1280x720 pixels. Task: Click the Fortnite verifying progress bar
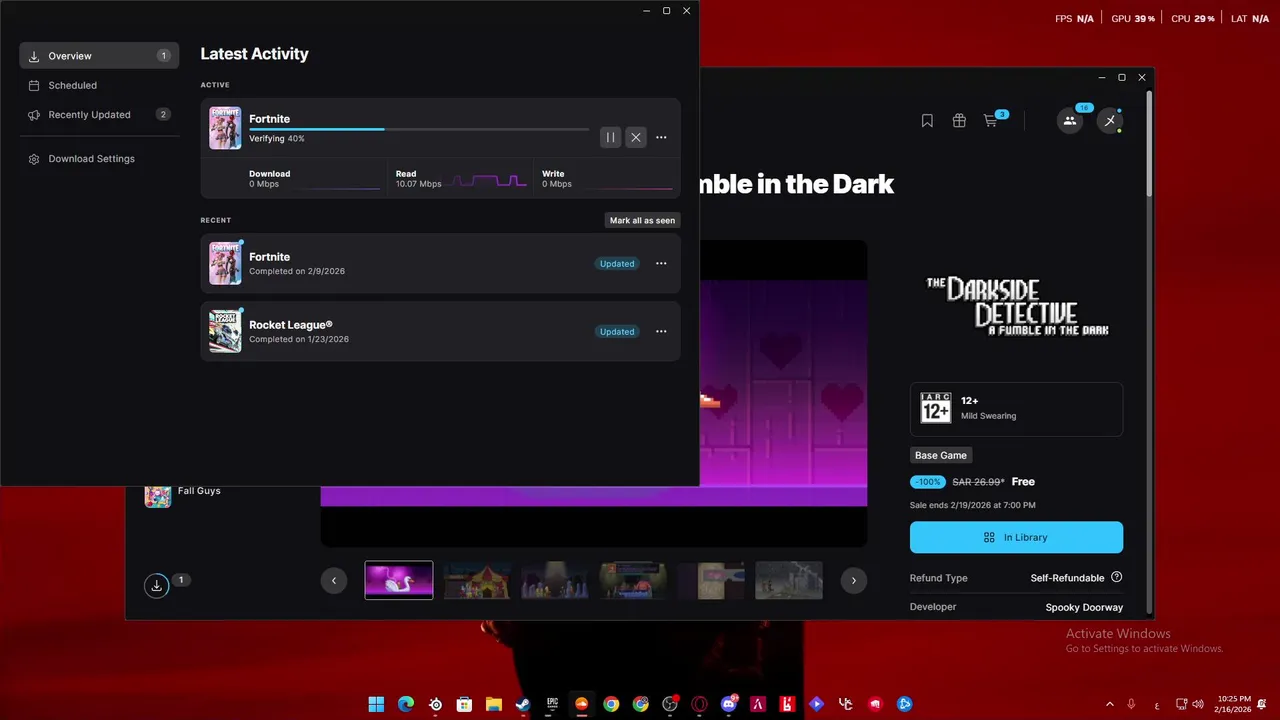pyautogui.click(x=419, y=129)
